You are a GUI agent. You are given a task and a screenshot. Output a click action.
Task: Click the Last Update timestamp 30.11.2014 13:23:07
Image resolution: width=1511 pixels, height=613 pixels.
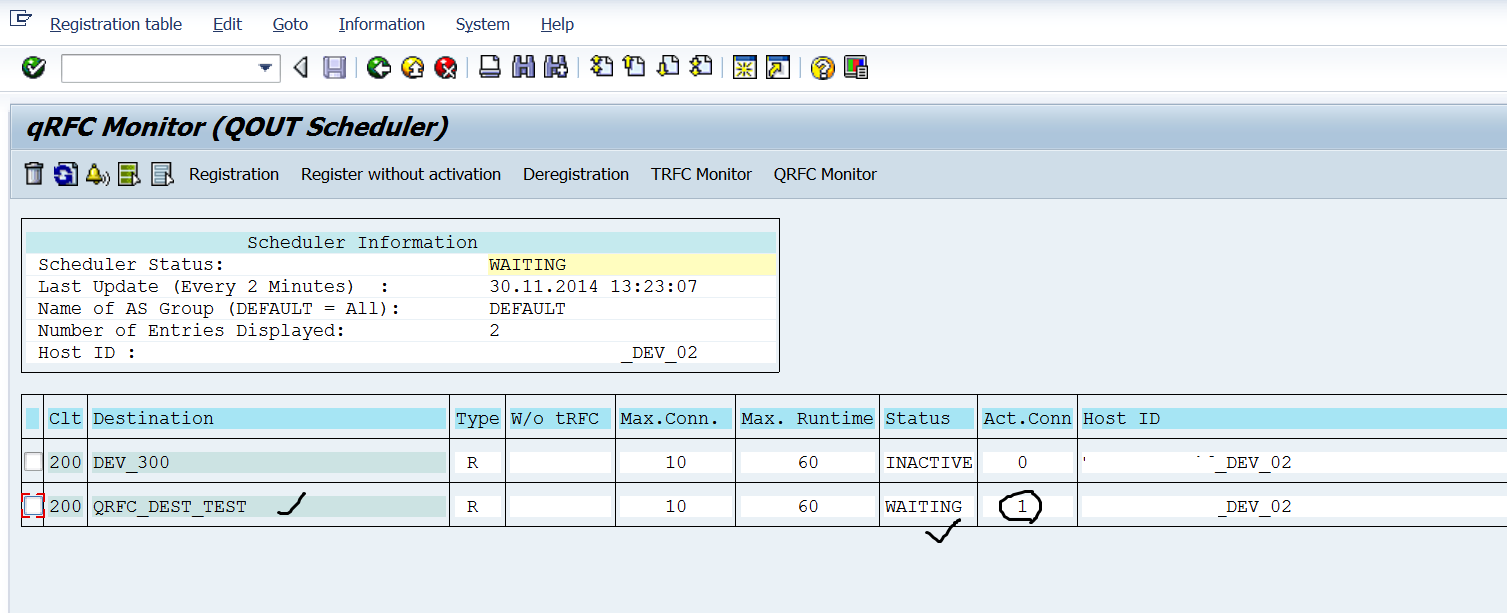pyautogui.click(x=593, y=286)
